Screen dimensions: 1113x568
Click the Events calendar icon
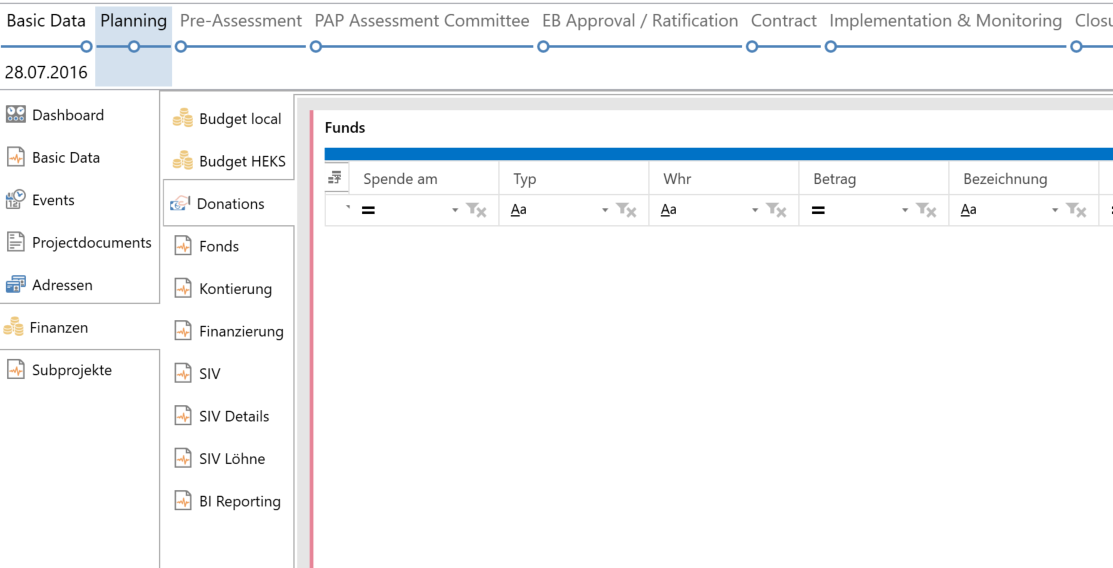(16, 200)
